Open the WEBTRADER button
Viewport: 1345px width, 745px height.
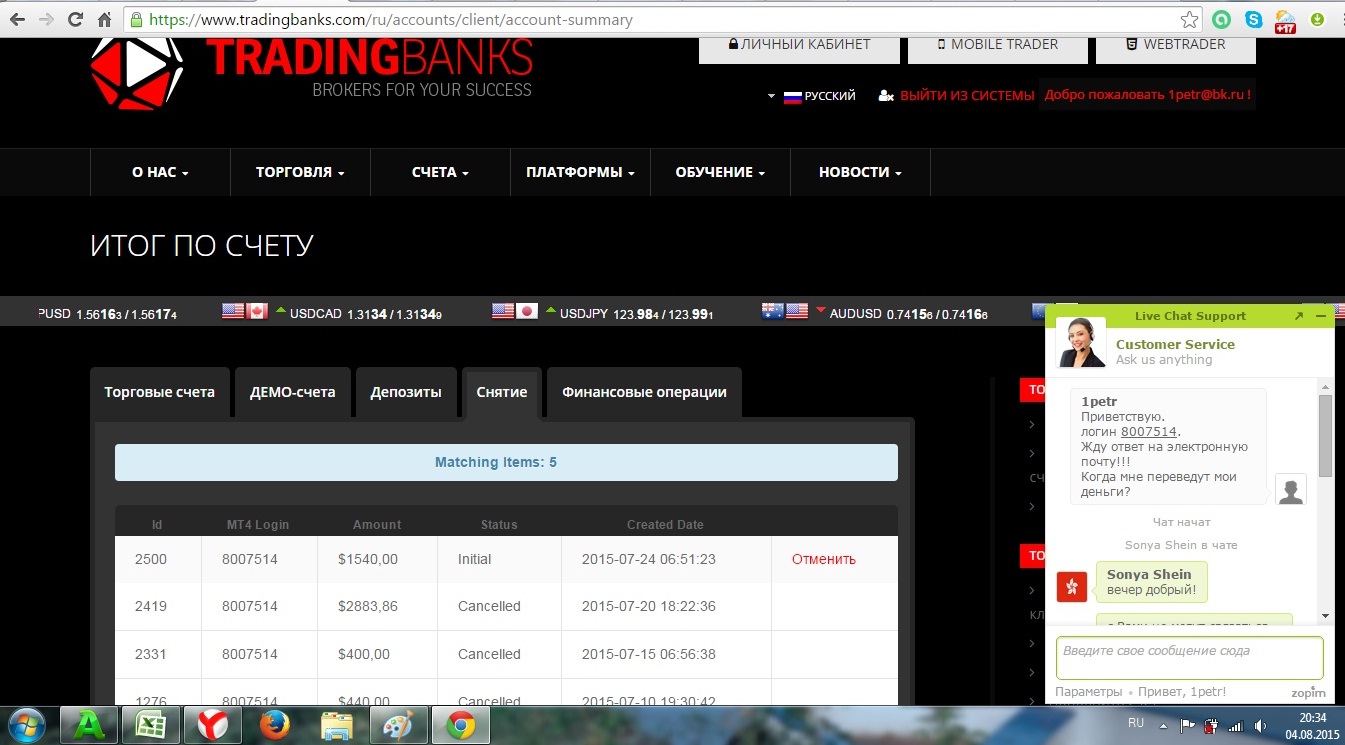coord(1175,44)
